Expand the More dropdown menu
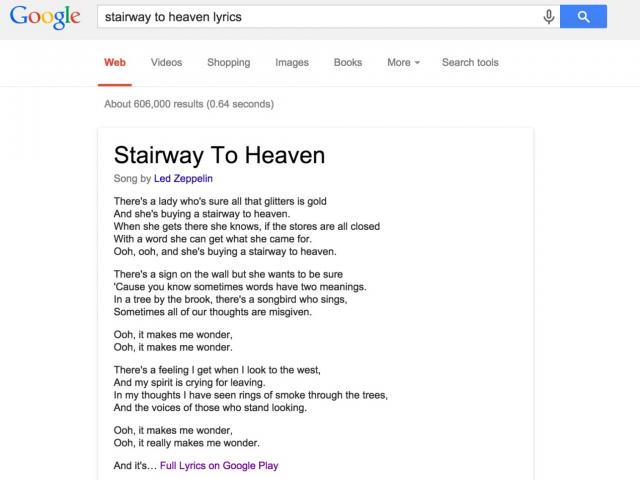Screen dimensions: 640x480 (403, 62)
